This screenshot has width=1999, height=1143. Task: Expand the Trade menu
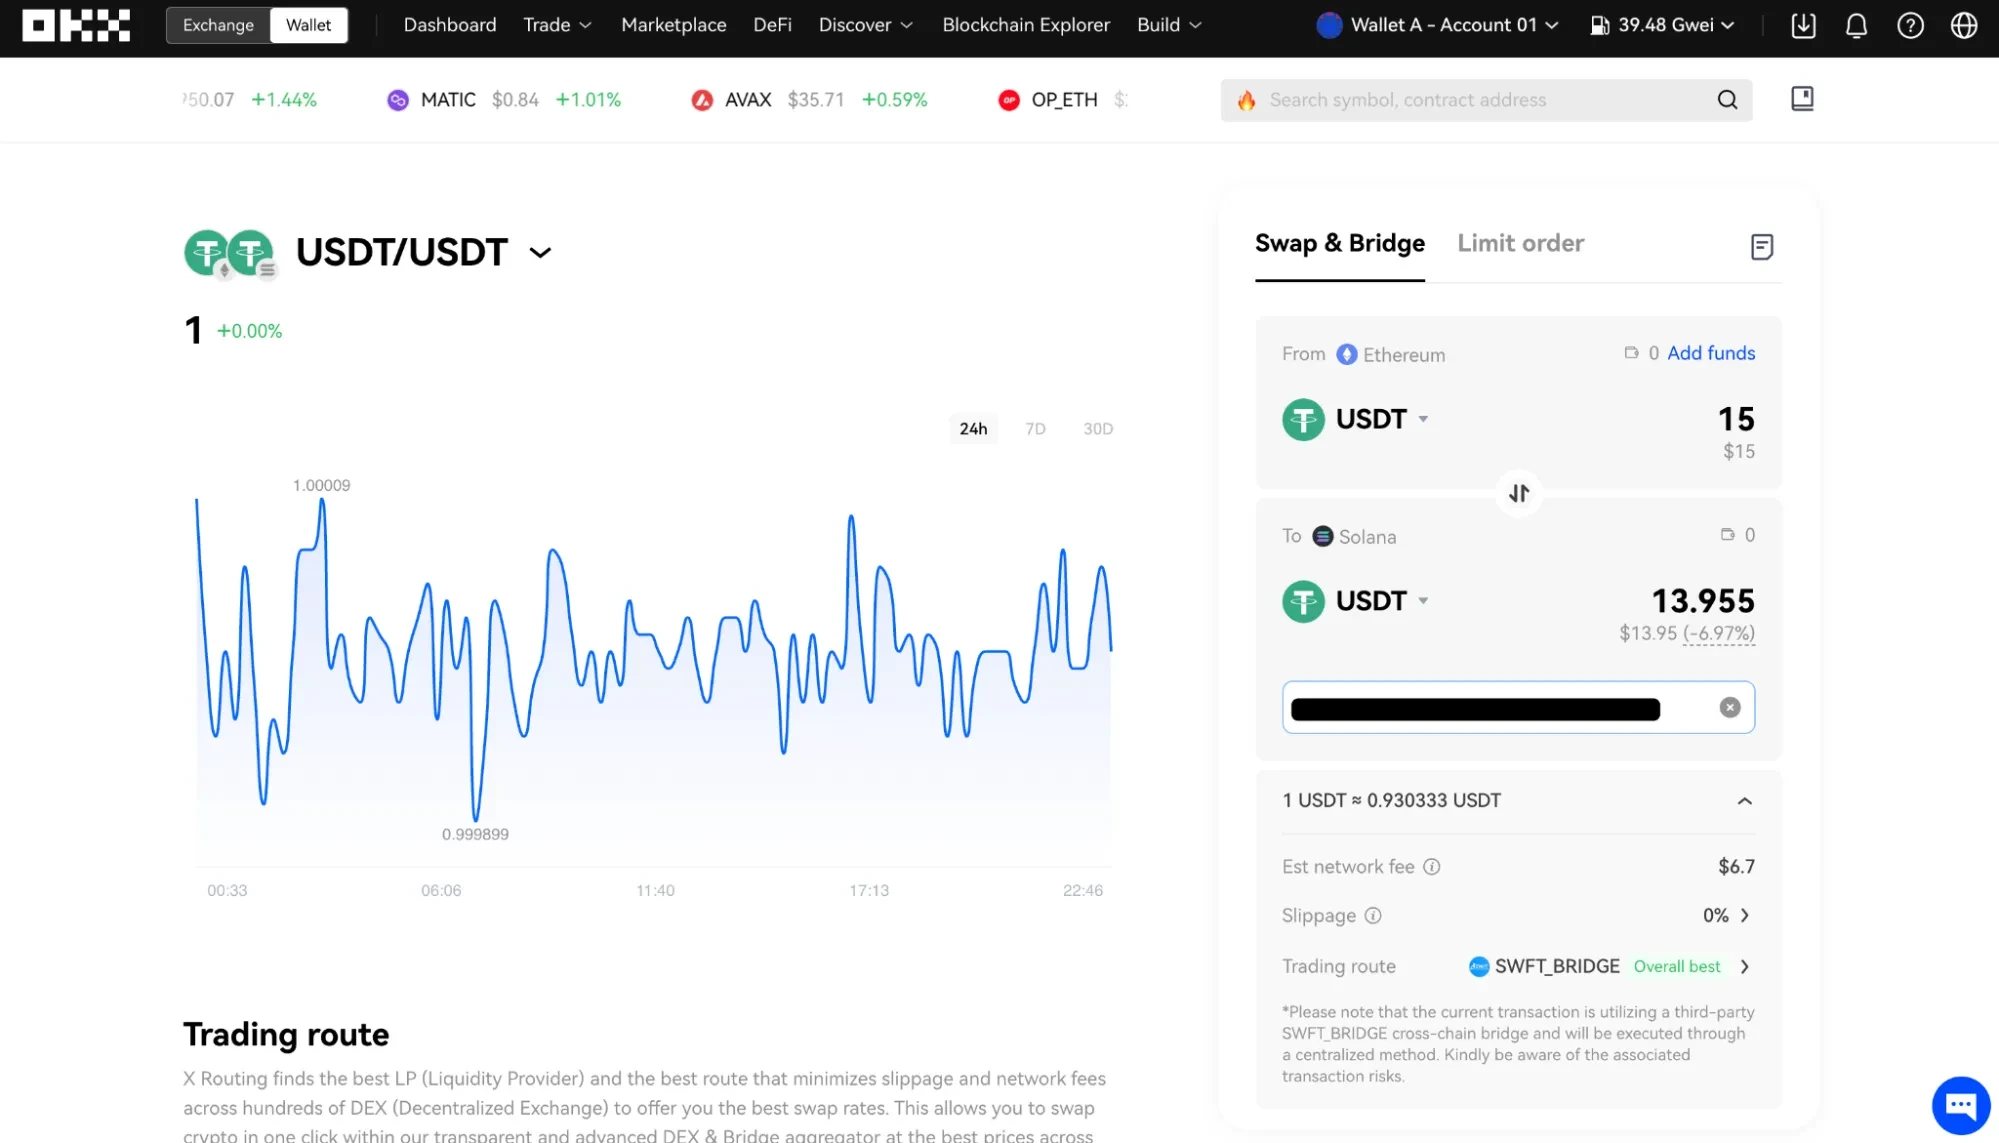(557, 25)
